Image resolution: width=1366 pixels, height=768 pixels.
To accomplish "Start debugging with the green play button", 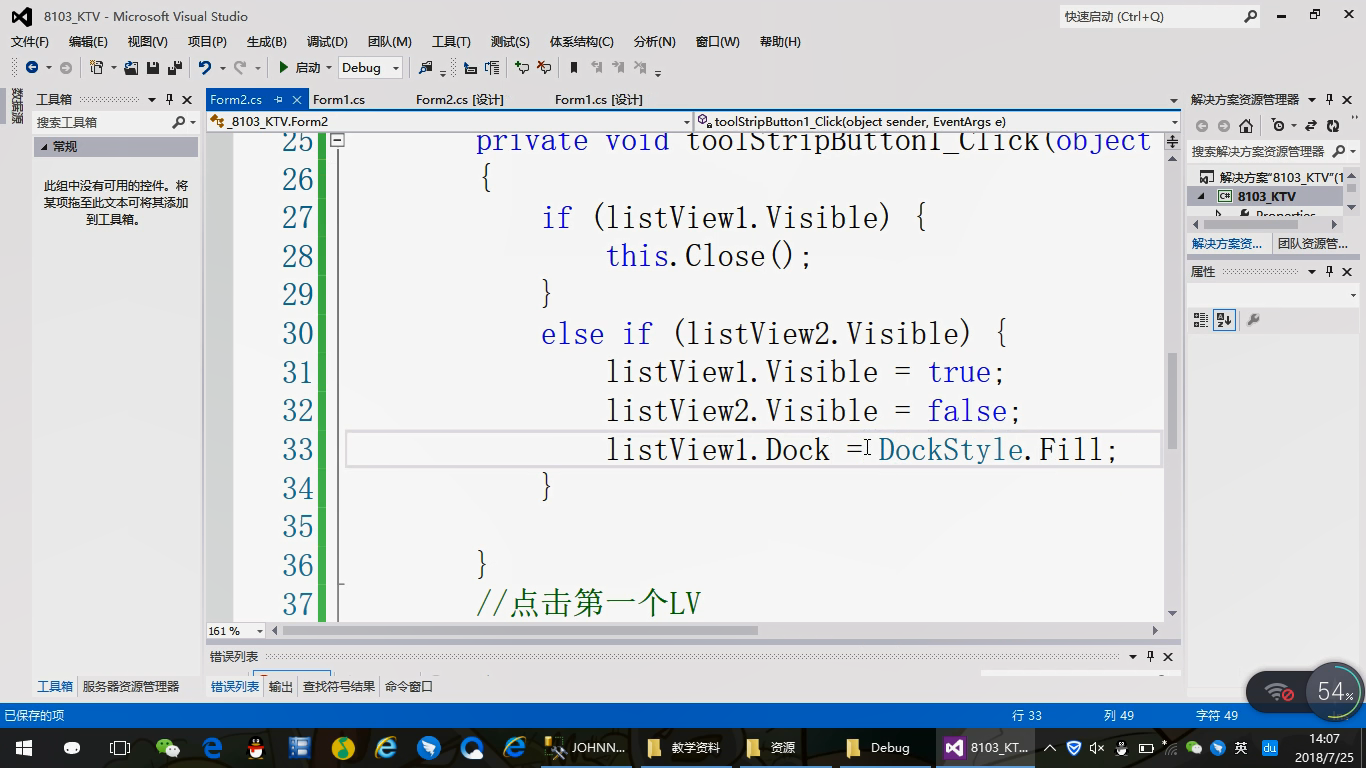I will pos(284,68).
